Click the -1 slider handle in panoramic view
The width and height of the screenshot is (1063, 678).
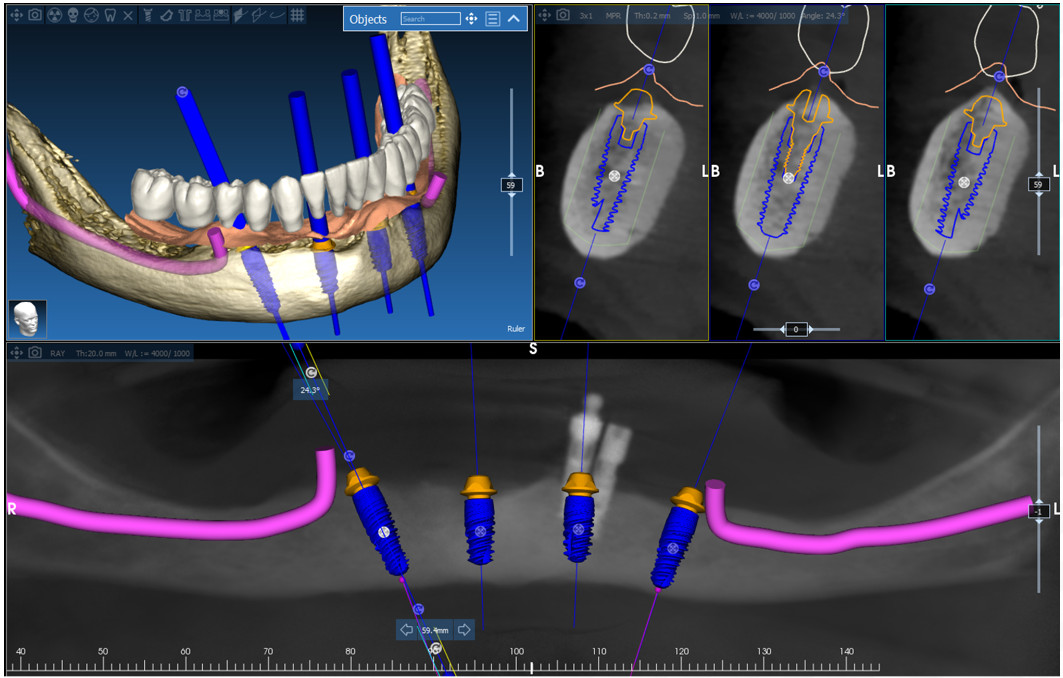click(x=1039, y=511)
